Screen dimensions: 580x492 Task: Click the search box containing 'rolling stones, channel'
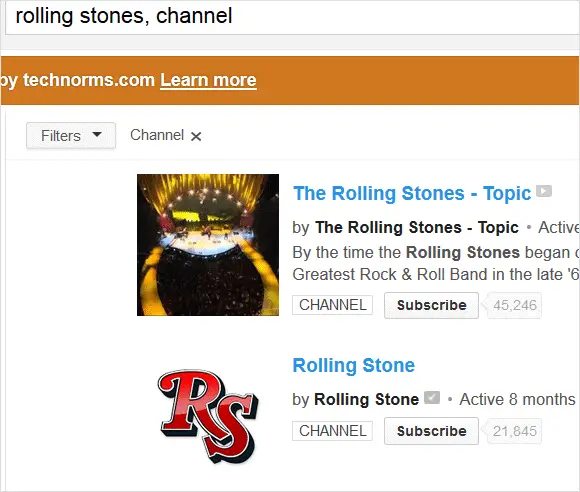coord(292,17)
